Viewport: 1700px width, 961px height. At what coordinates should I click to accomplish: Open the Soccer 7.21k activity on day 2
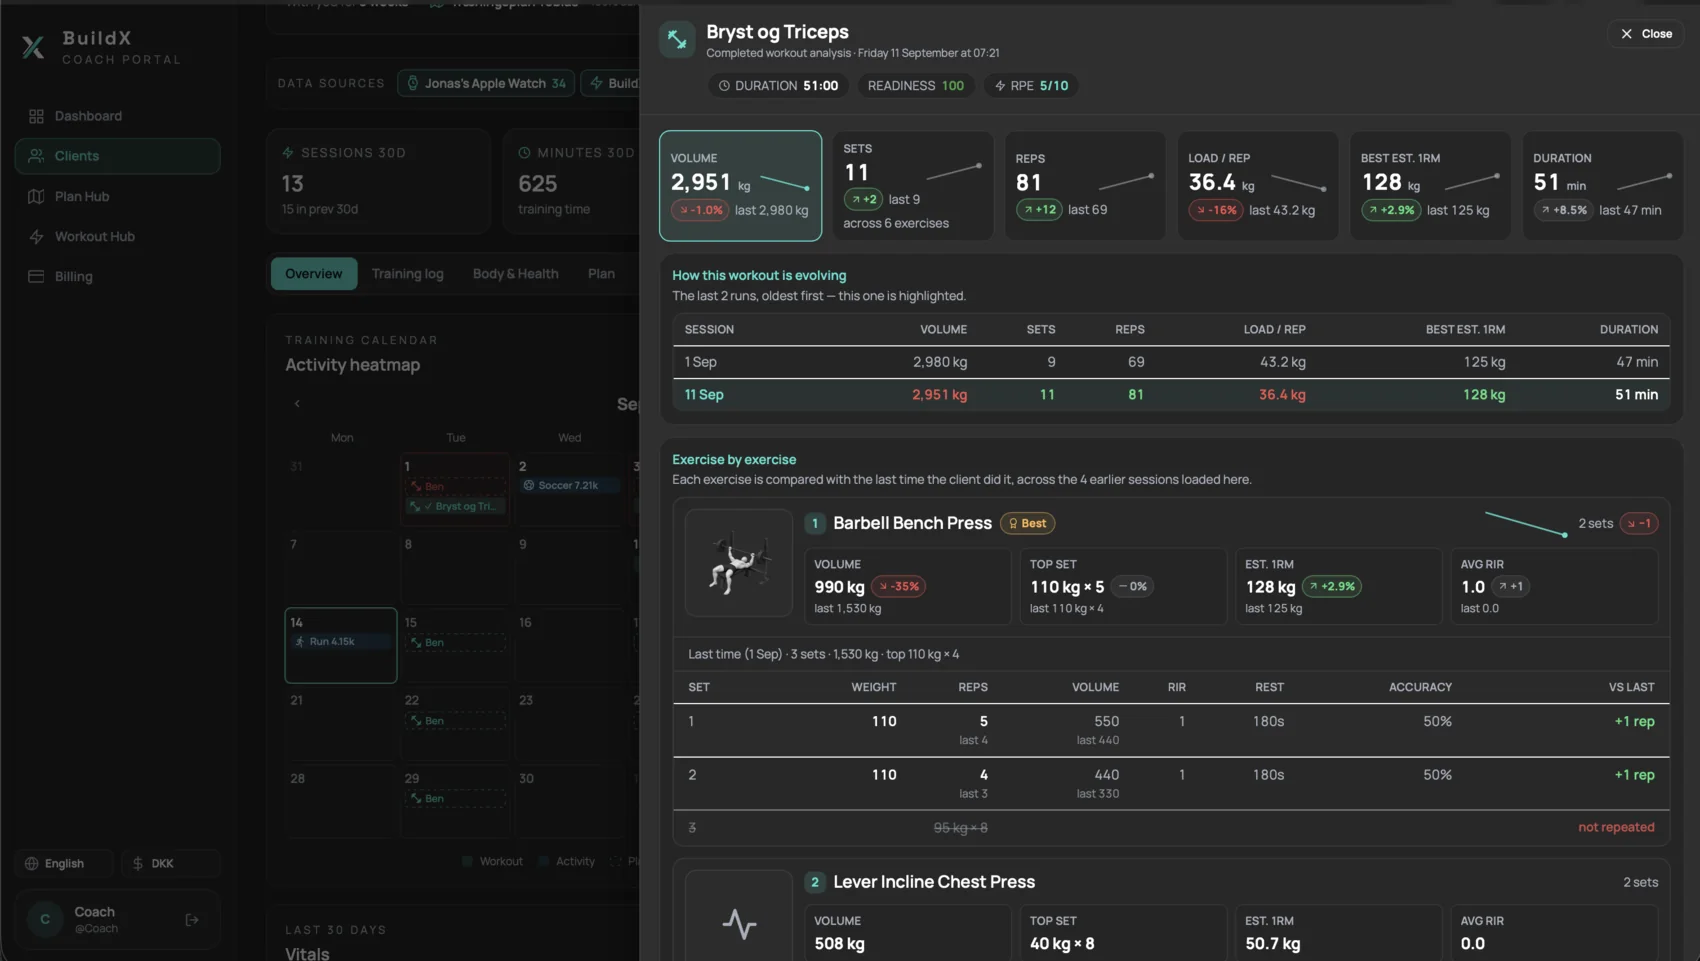569,486
